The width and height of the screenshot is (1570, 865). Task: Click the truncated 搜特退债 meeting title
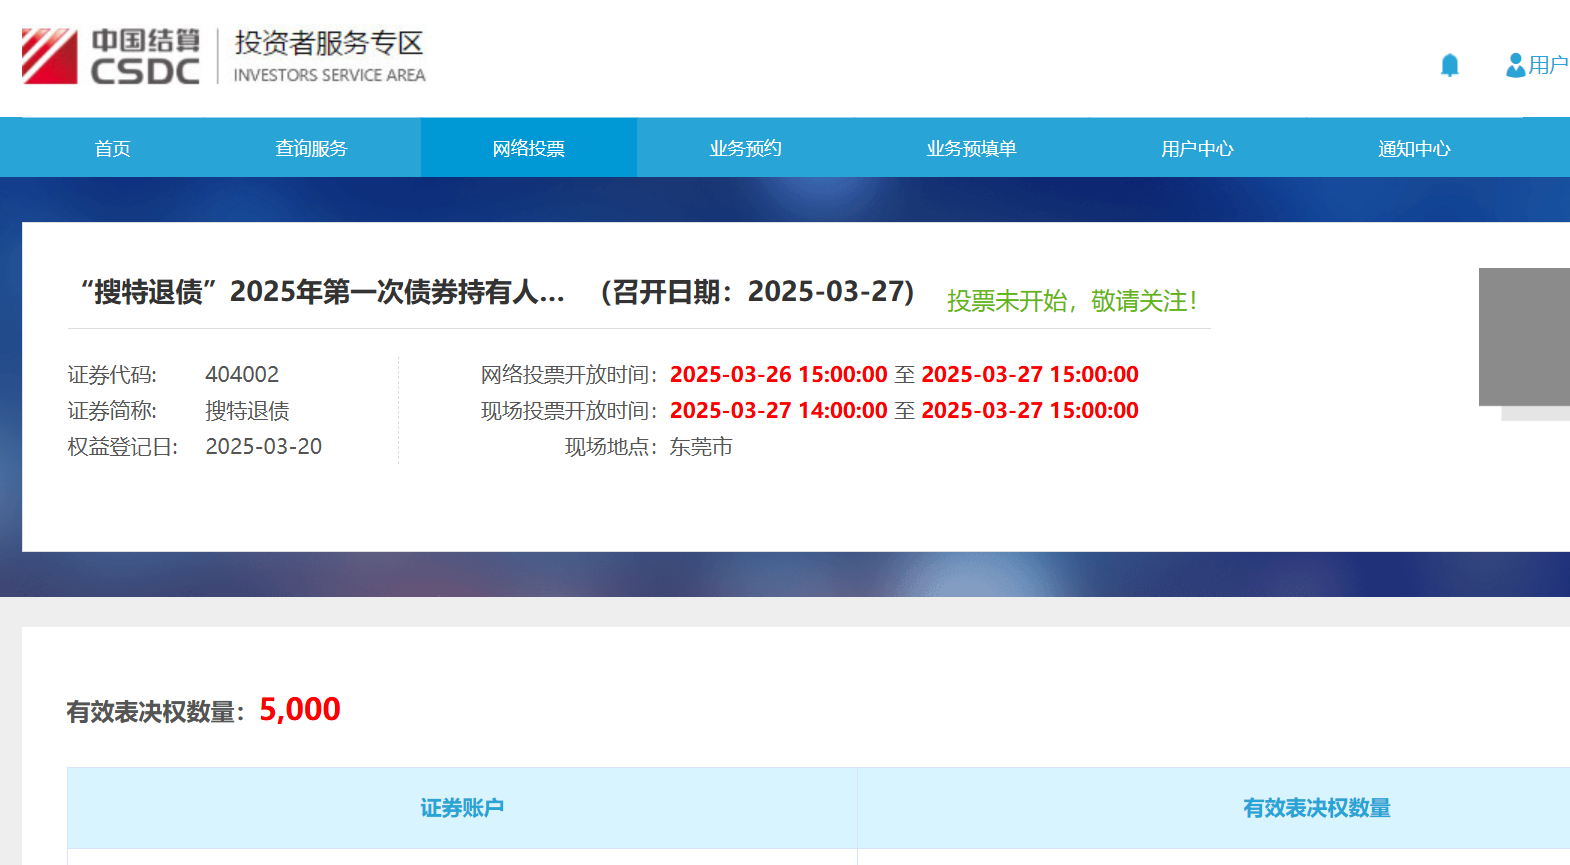point(322,292)
